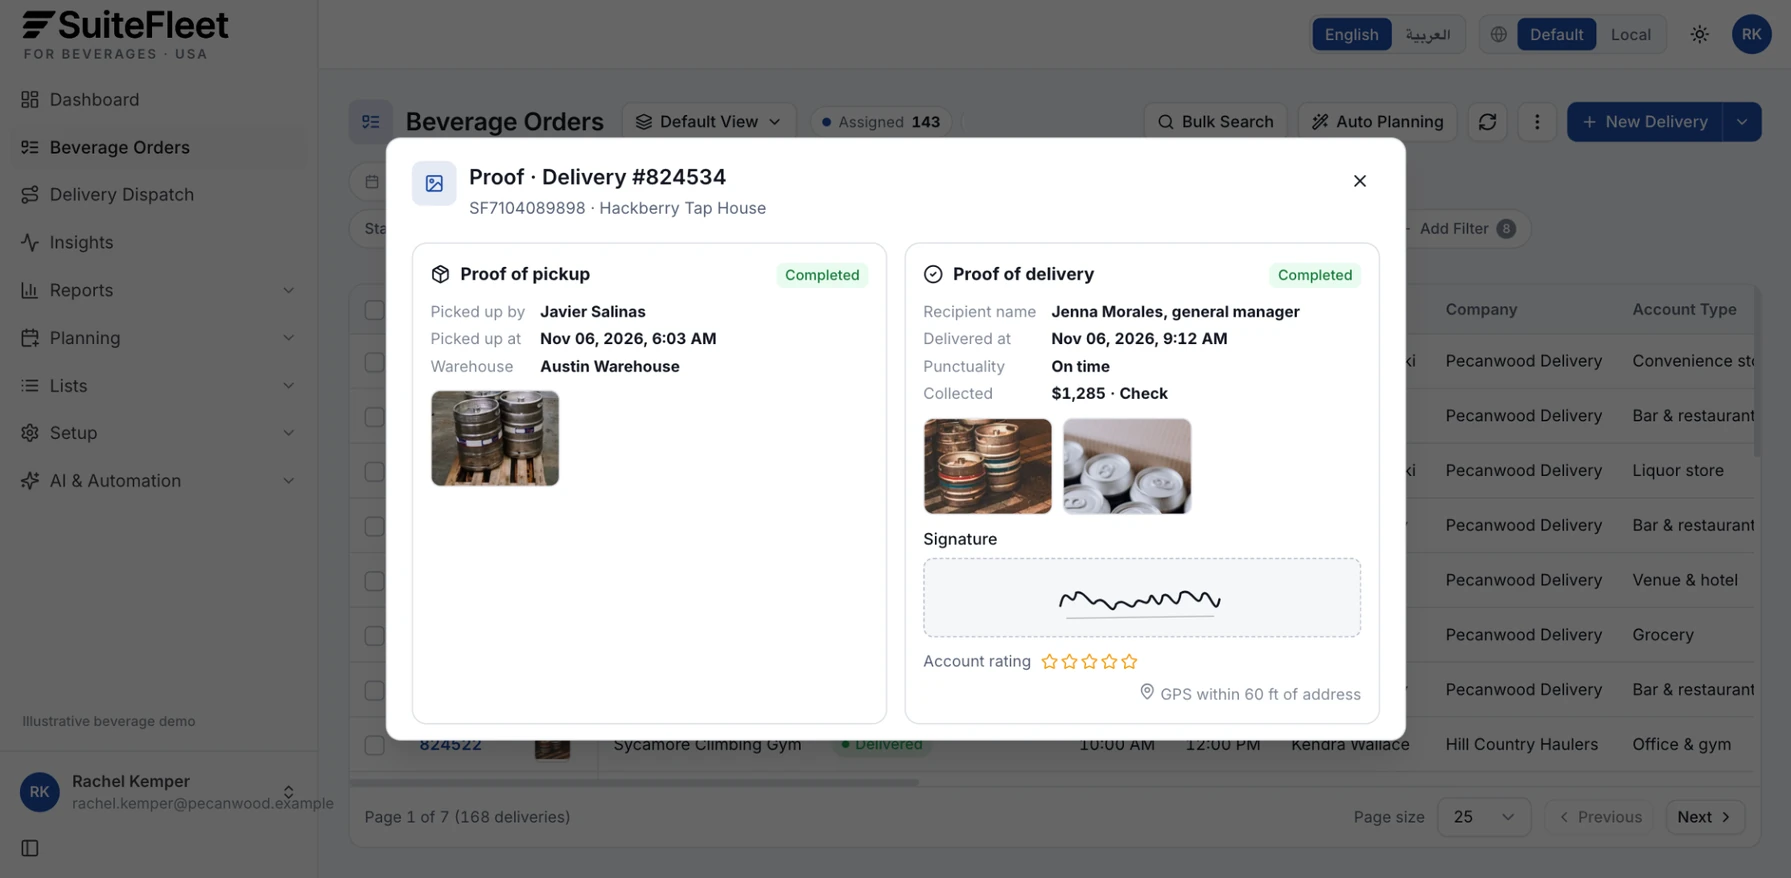Switch language to English
This screenshot has width=1791, height=878.
pyautogui.click(x=1351, y=34)
